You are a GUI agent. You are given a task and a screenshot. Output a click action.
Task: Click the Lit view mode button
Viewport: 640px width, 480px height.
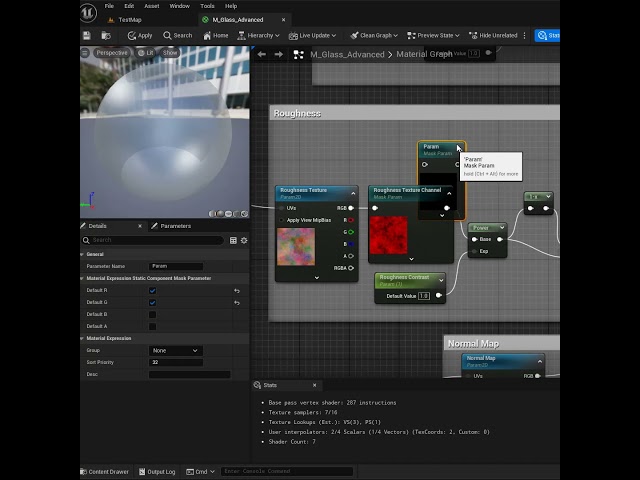tap(146, 53)
